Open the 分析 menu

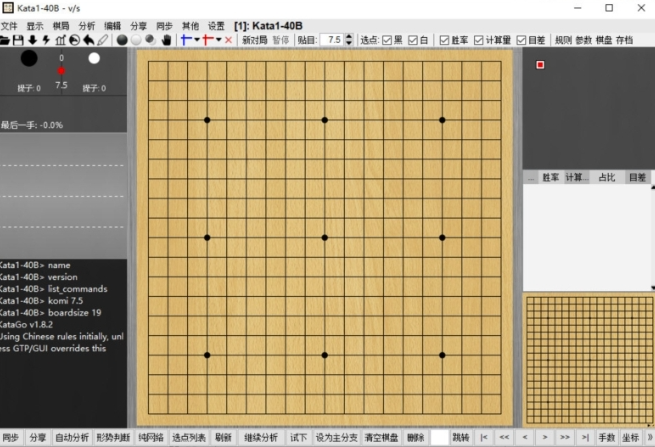pos(87,25)
